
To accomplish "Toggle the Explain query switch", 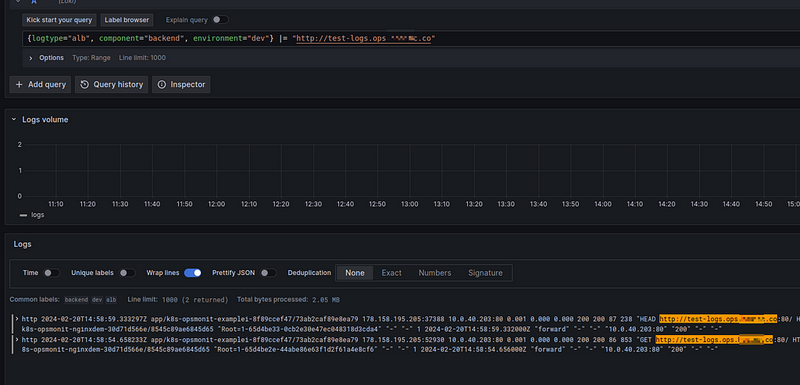I will [x=220, y=20].
